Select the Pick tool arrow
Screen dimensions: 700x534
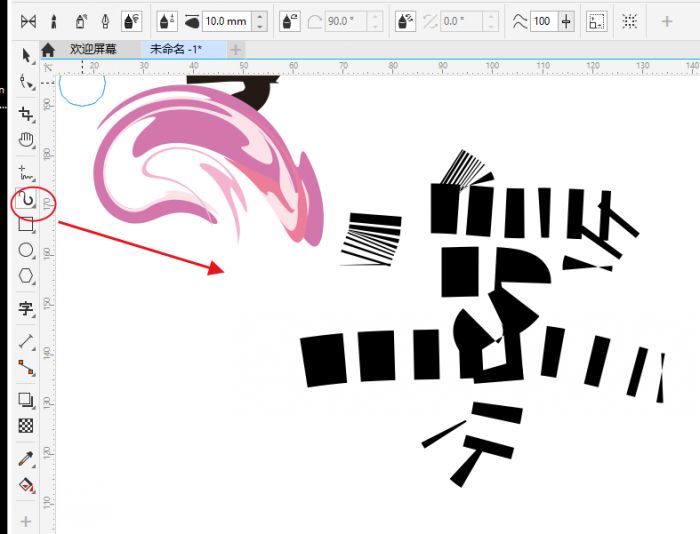coord(26,56)
